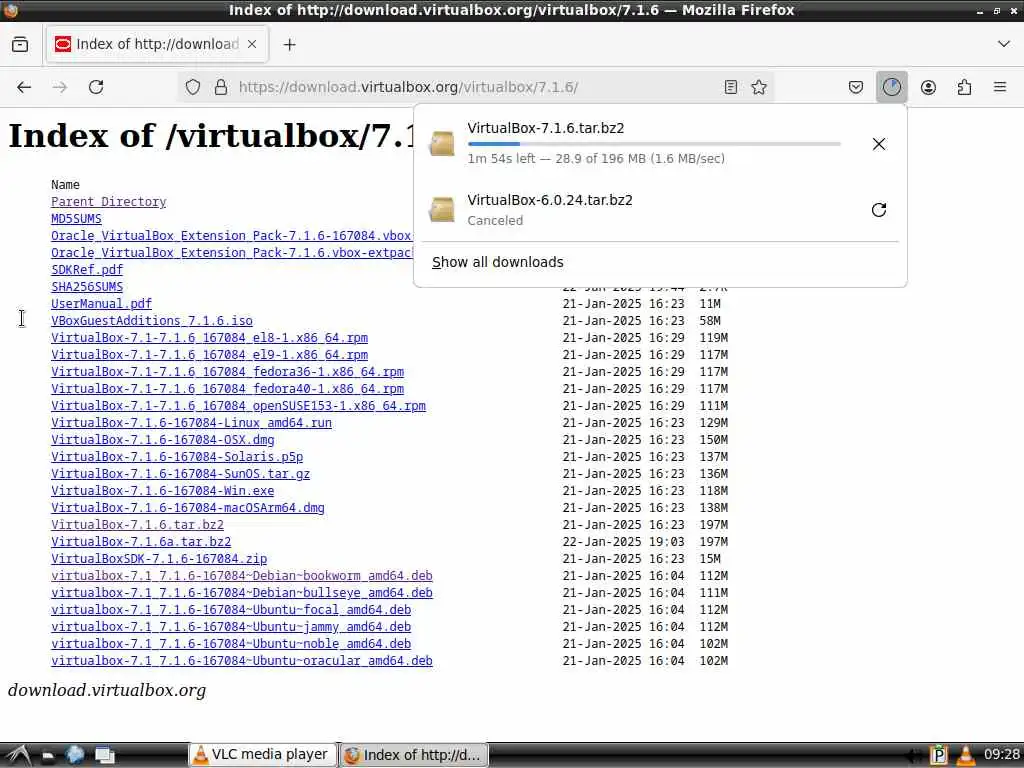
Task: Click the VirtualBox-7.1.6.tar.bz2 download file icon
Action: click(x=442, y=143)
